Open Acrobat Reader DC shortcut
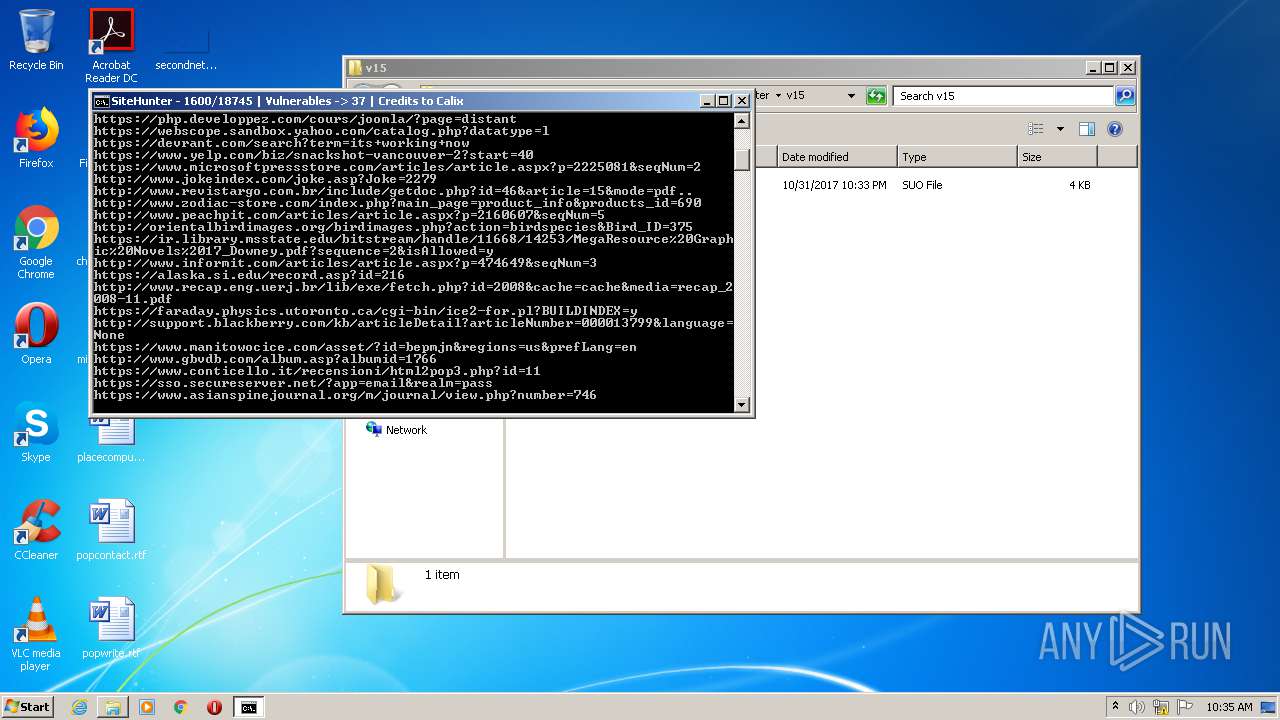 (x=111, y=46)
